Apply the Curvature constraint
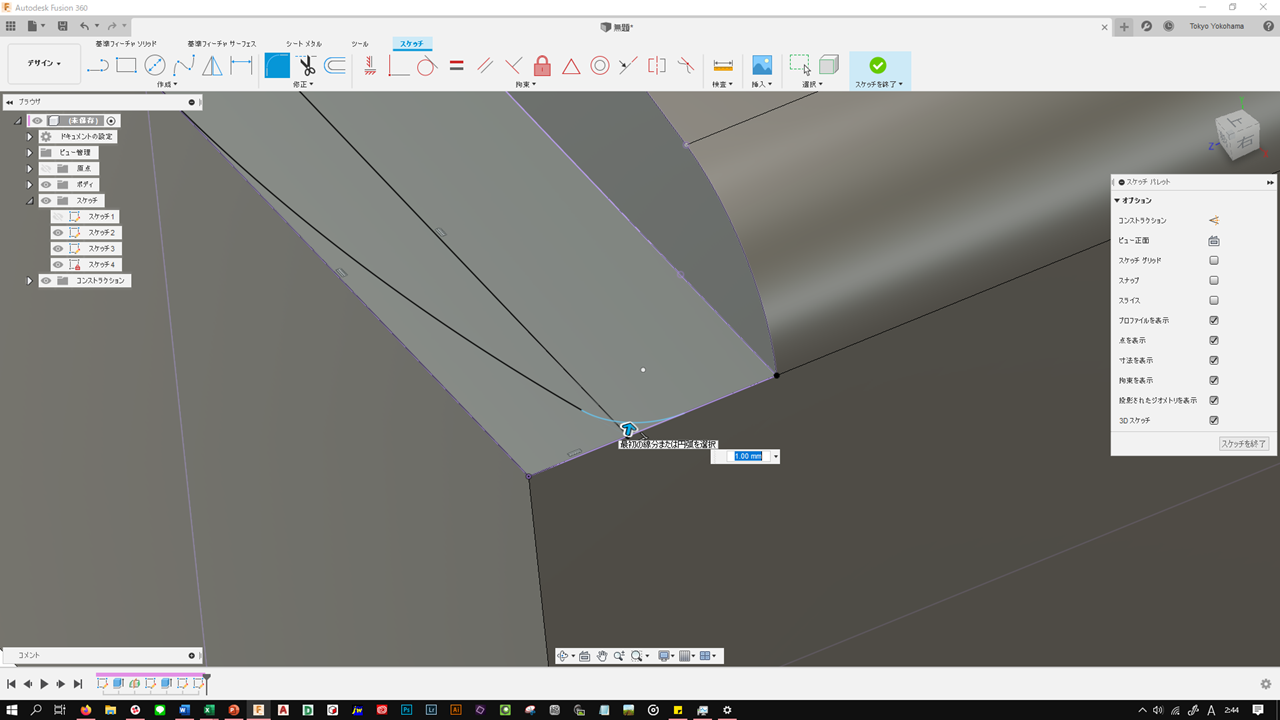1280x720 pixels. (686, 66)
